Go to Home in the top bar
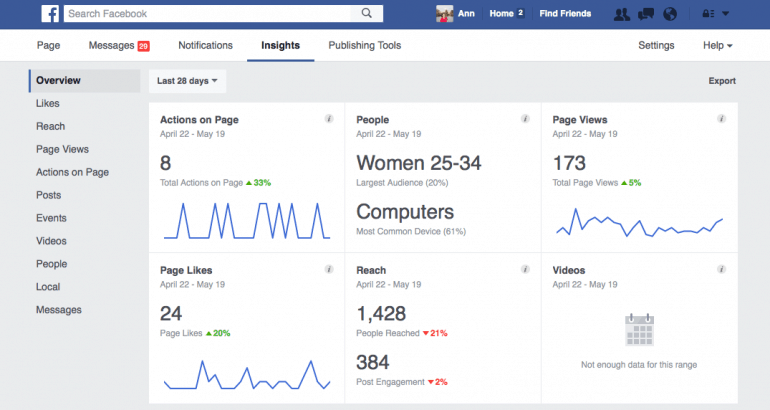 (x=501, y=14)
